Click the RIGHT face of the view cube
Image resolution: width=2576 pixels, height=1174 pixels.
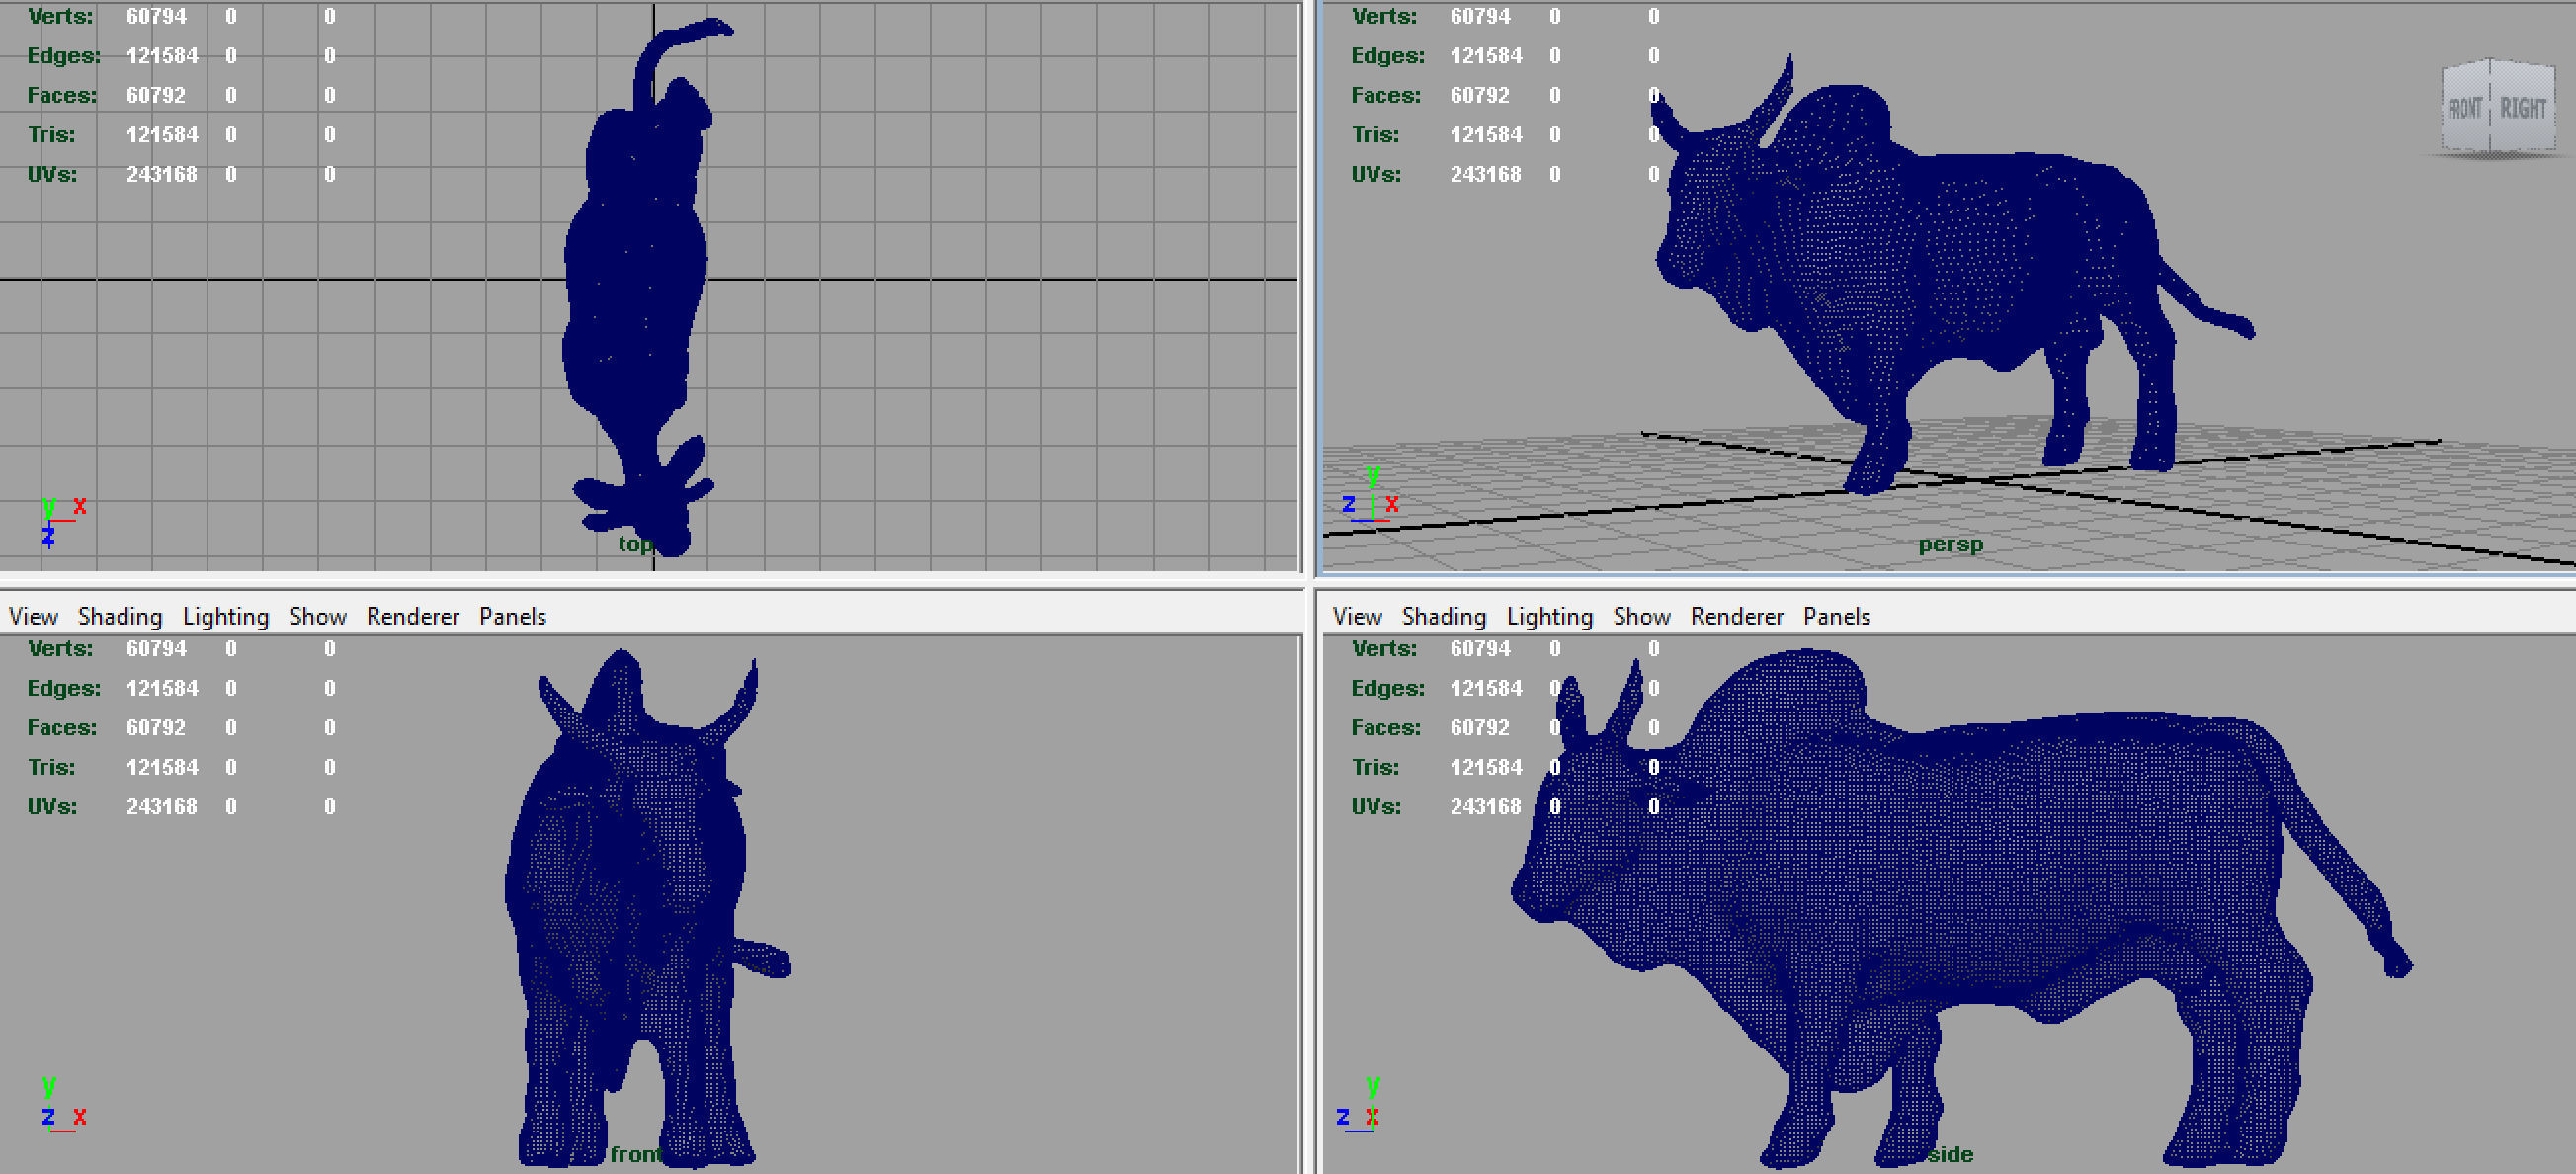pyautogui.click(x=2522, y=108)
